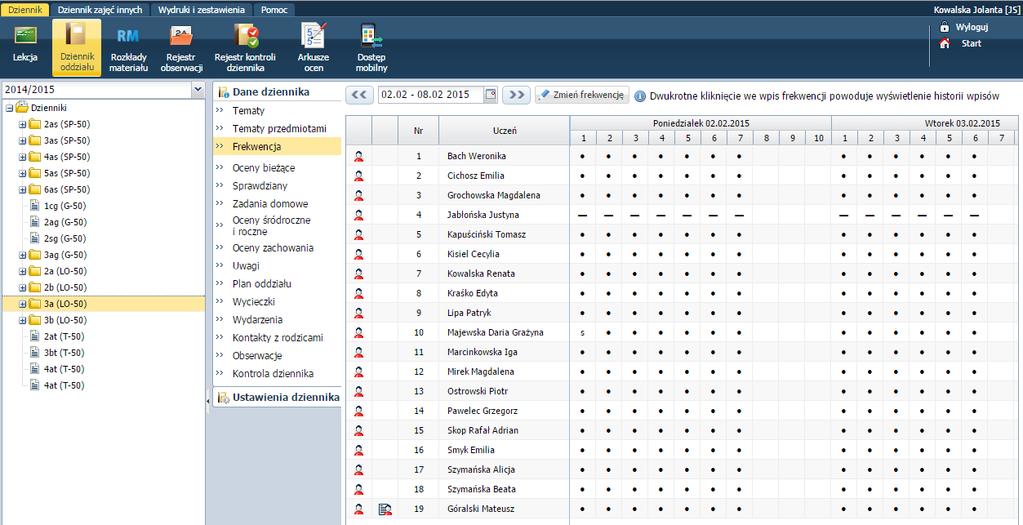Click student icon for Góralski Mateusz
This screenshot has width=1023, height=525.
coord(359,509)
